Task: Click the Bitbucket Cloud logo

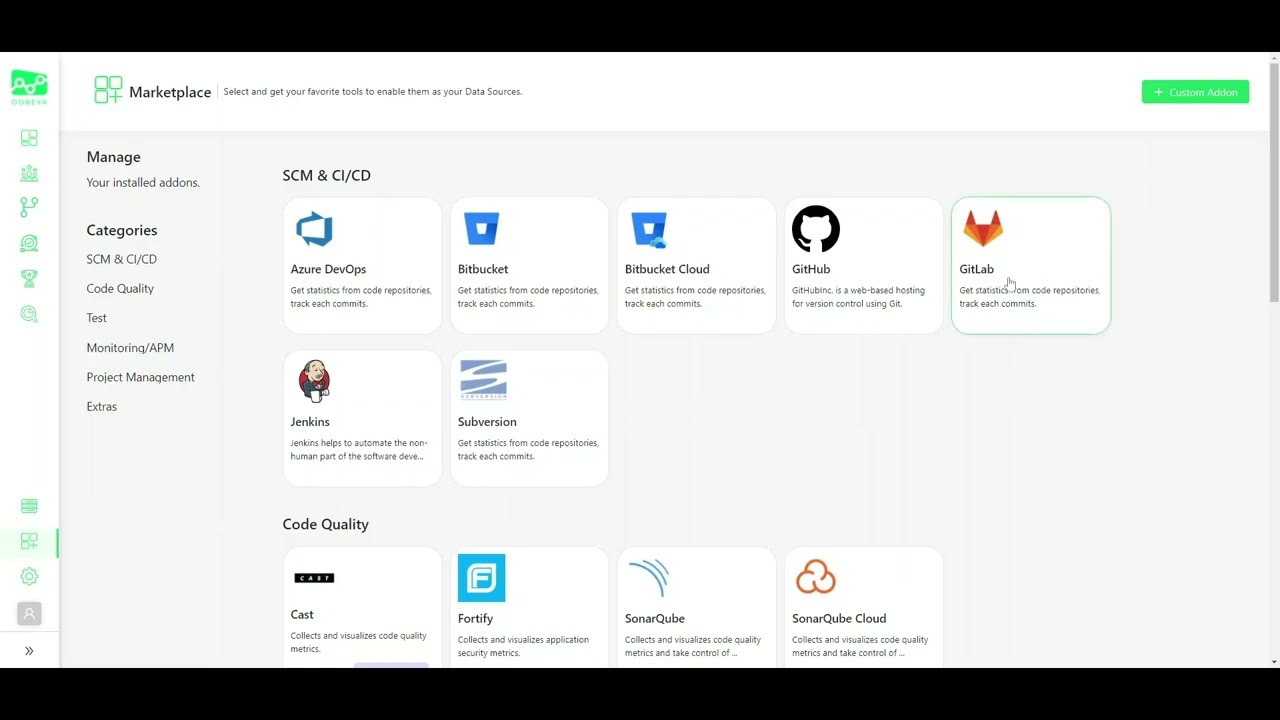Action: click(x=649, y=229)
